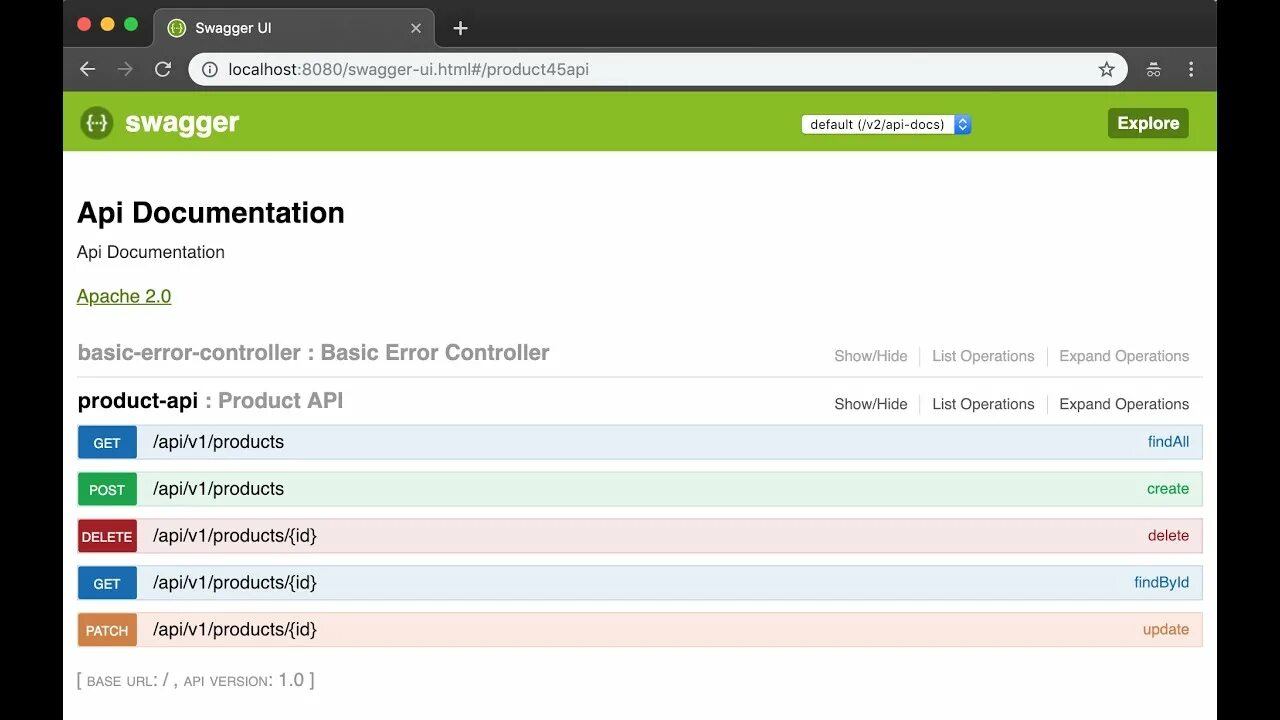Image resolution: width=1280 pixels, height=720 pixels.
Task: Click the Api Documentation page title
Action: point(211,213)
